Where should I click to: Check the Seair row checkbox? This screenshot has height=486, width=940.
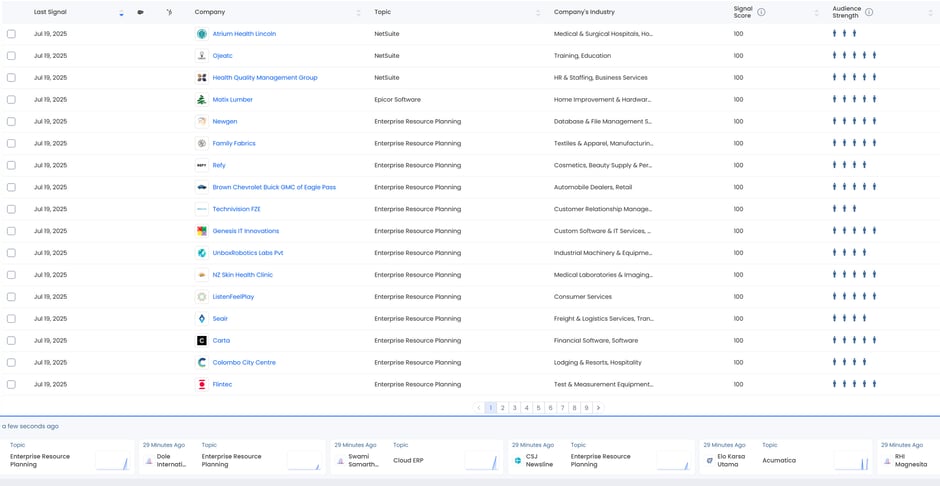pyautogui.click(x=11, y=319)
